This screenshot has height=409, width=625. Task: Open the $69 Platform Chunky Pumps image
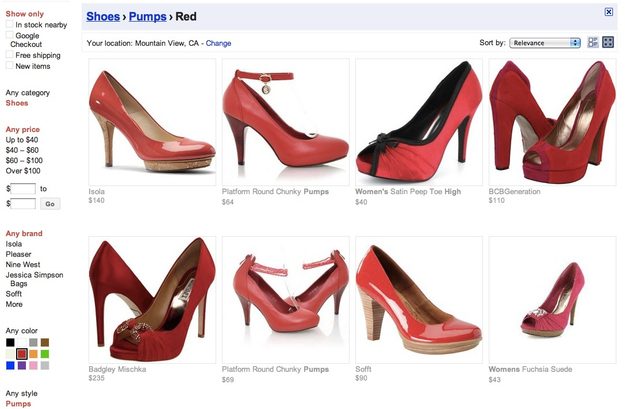coord(285,299)
